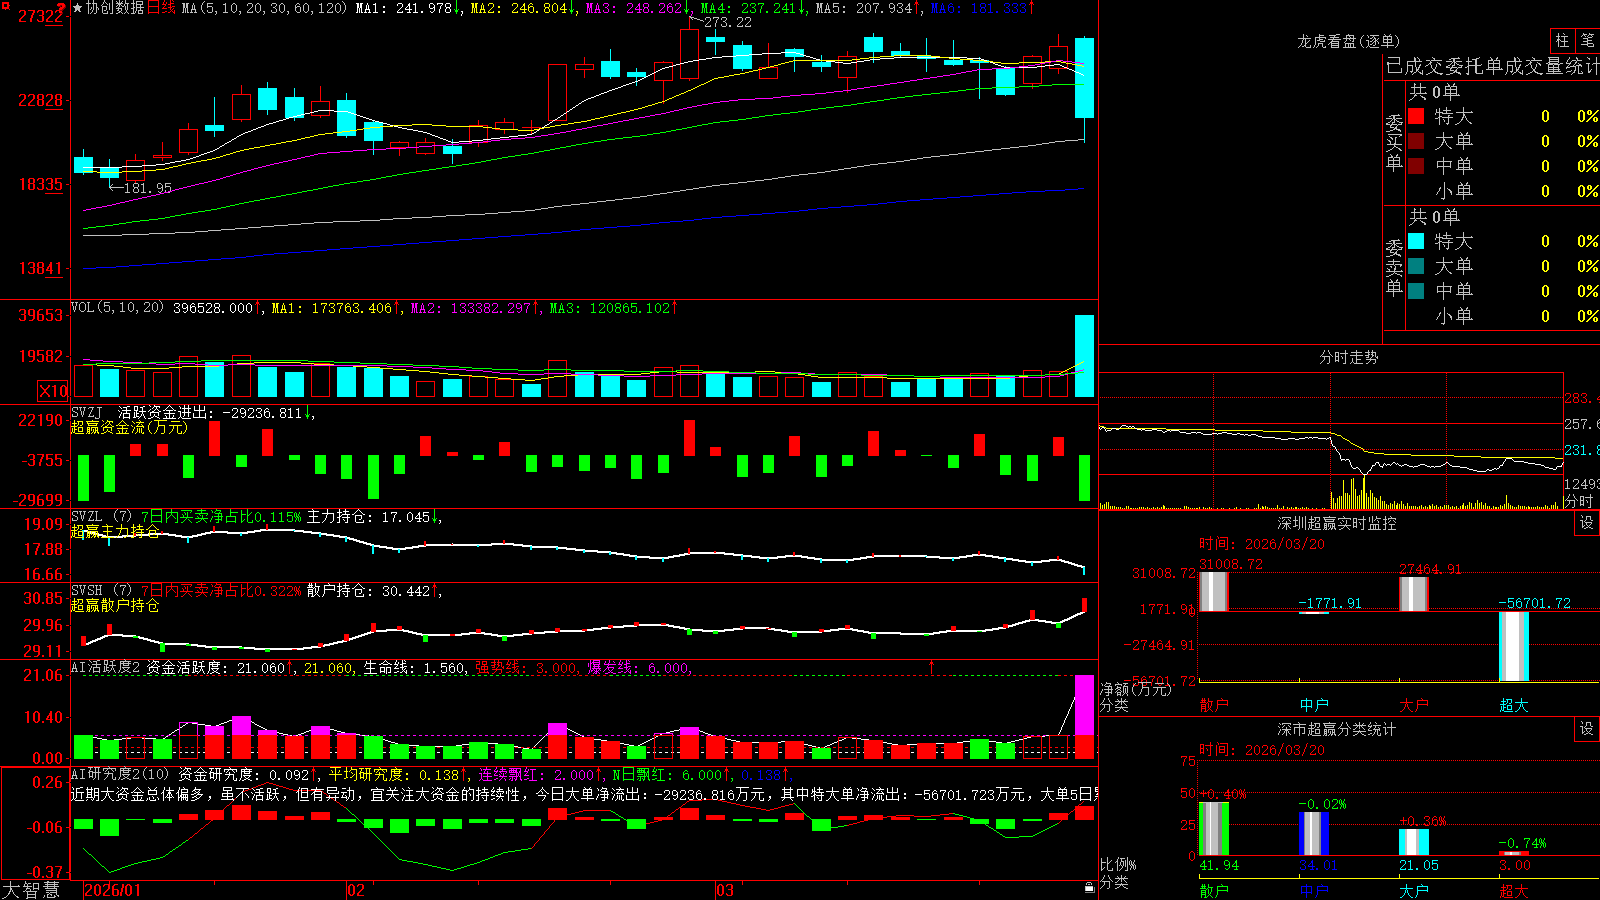Screen dimensions: 1600x900
Task: Click the teal 大单 sell-order swatch
Action: click(x=1416, y=266)
